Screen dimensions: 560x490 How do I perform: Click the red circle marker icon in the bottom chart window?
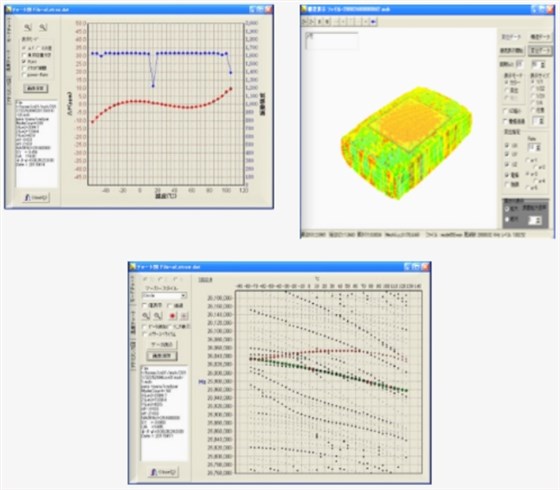tap(172, 316)
